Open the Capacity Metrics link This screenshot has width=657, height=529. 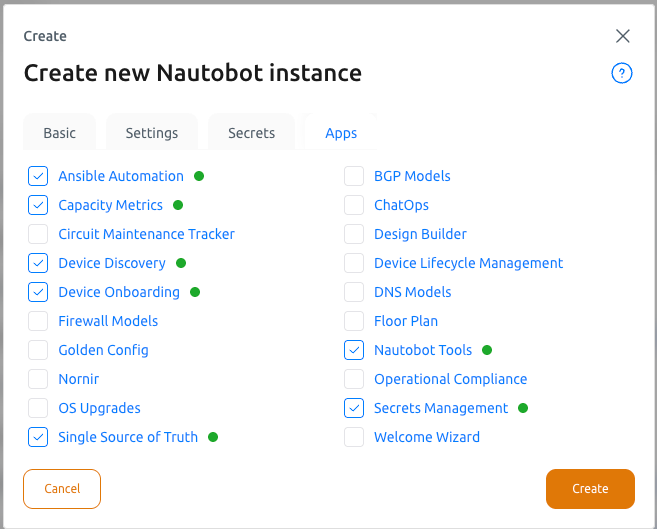pyautogui.click(x=111, y=205)
